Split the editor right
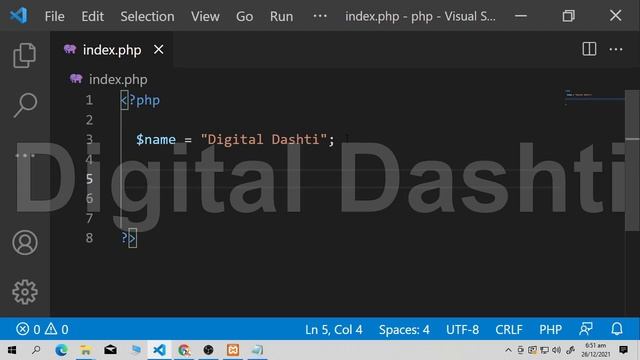The image size is (640, 360). click(x=589, y=49)
